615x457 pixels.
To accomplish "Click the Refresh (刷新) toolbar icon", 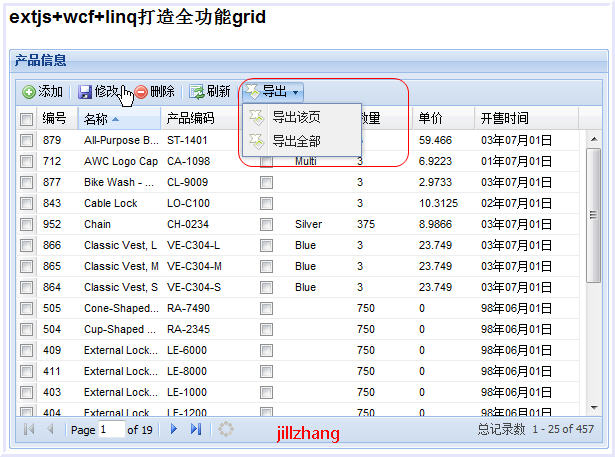I will coord(197,92).
